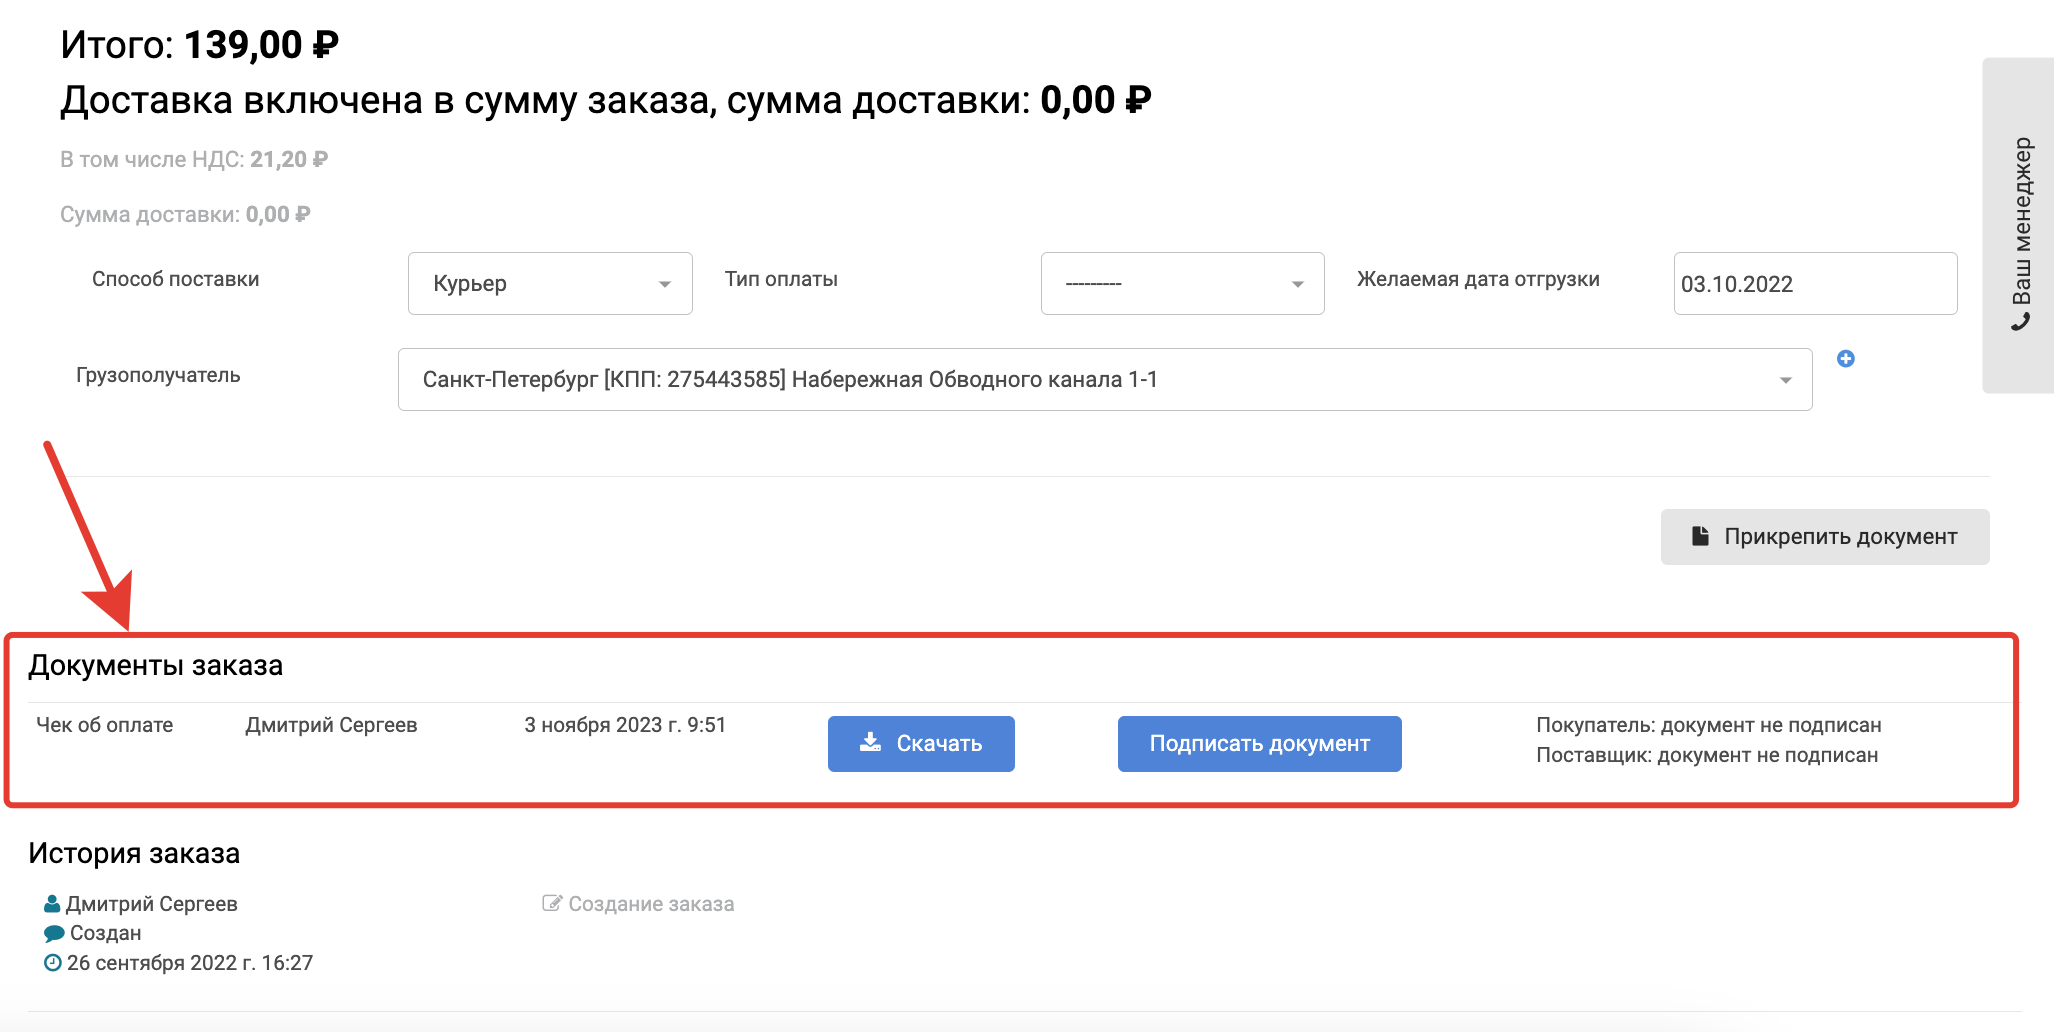Click the Желаемая дата отгрузки date field
The width and height of the screenshot is (2054, 1032).
pos(1814,284)
